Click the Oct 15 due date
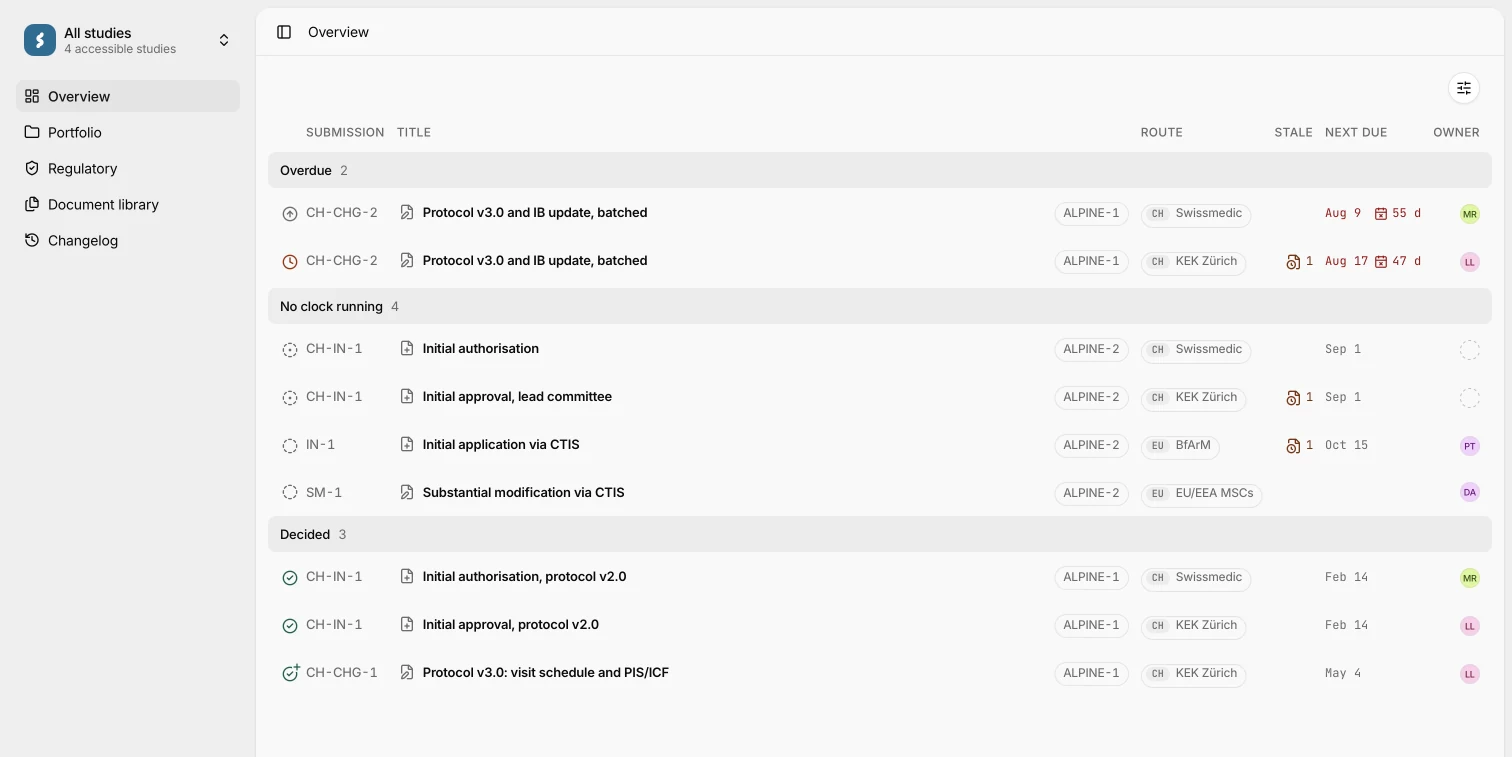Image resolution: width=1512 pixels, height=757 pixels. click(1346, 445)
